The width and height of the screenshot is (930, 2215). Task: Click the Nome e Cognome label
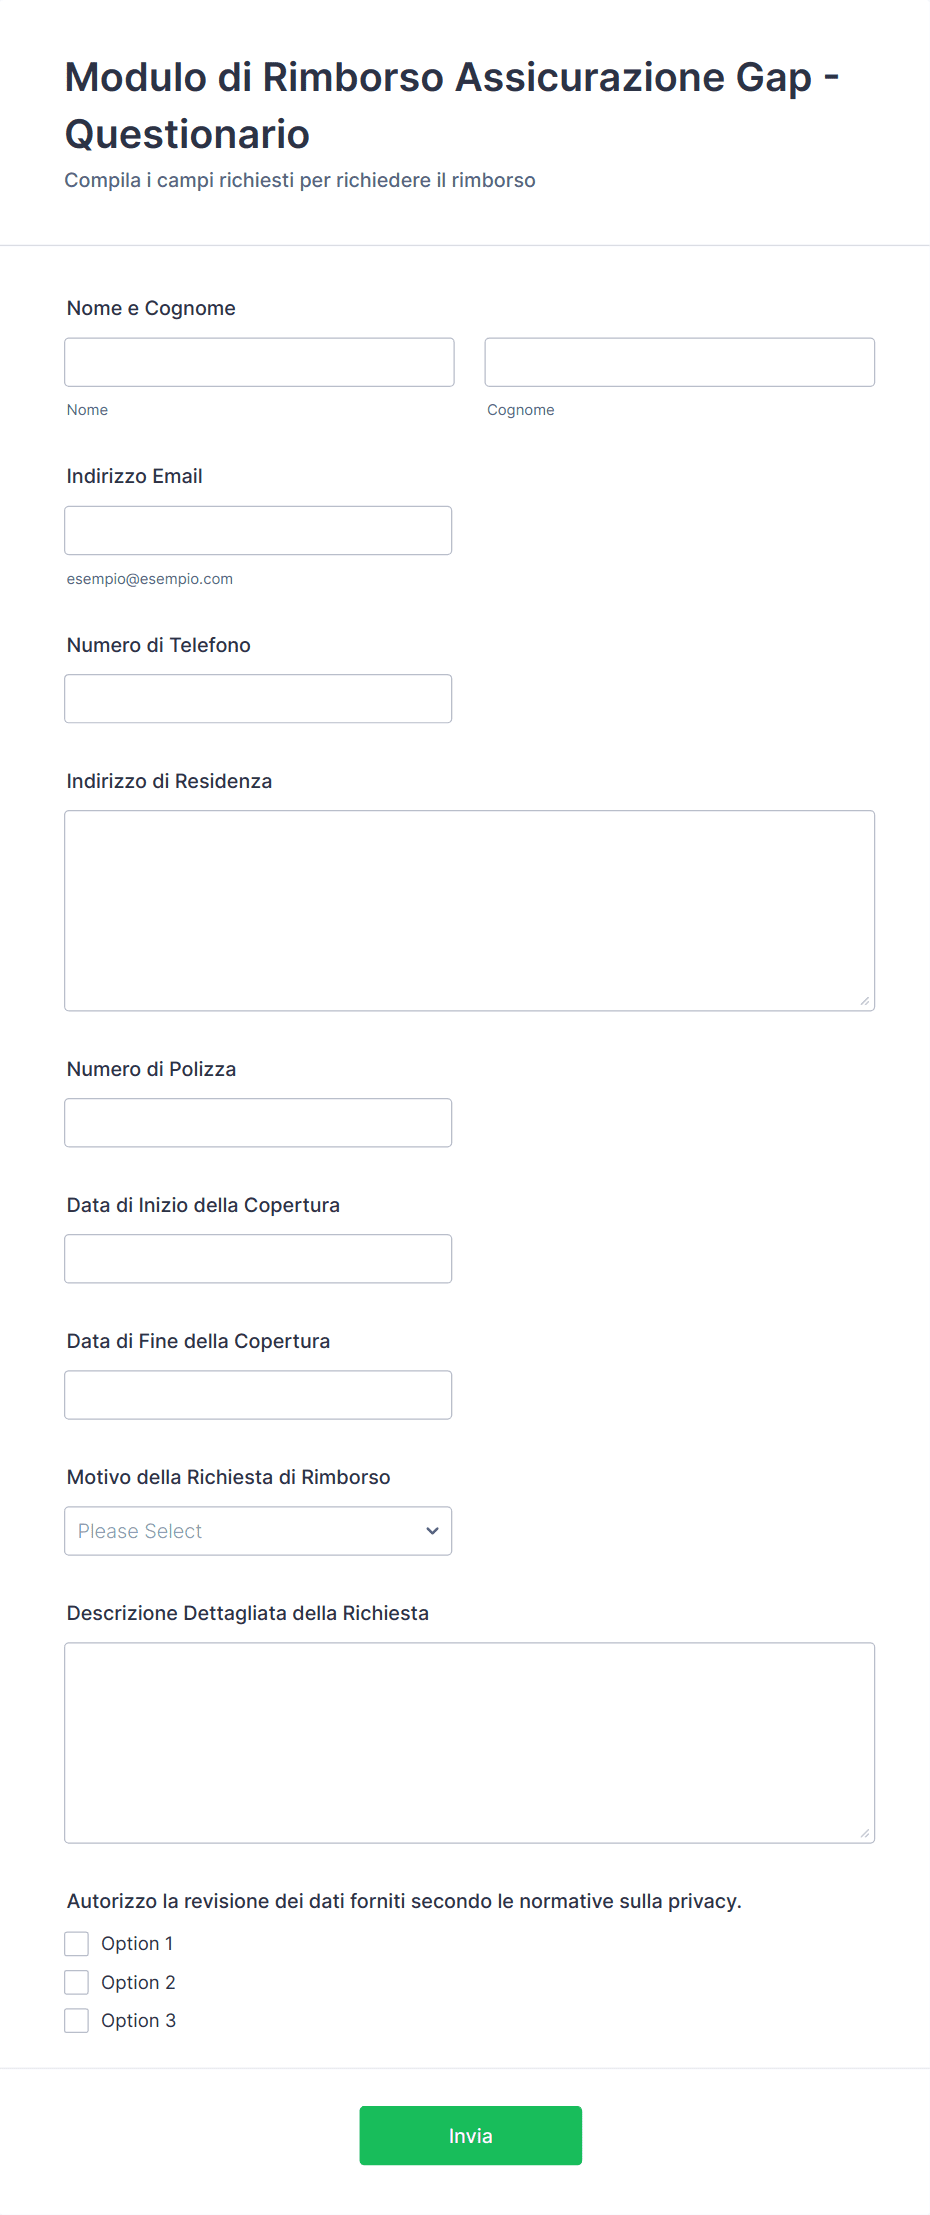tap(151, 308)
